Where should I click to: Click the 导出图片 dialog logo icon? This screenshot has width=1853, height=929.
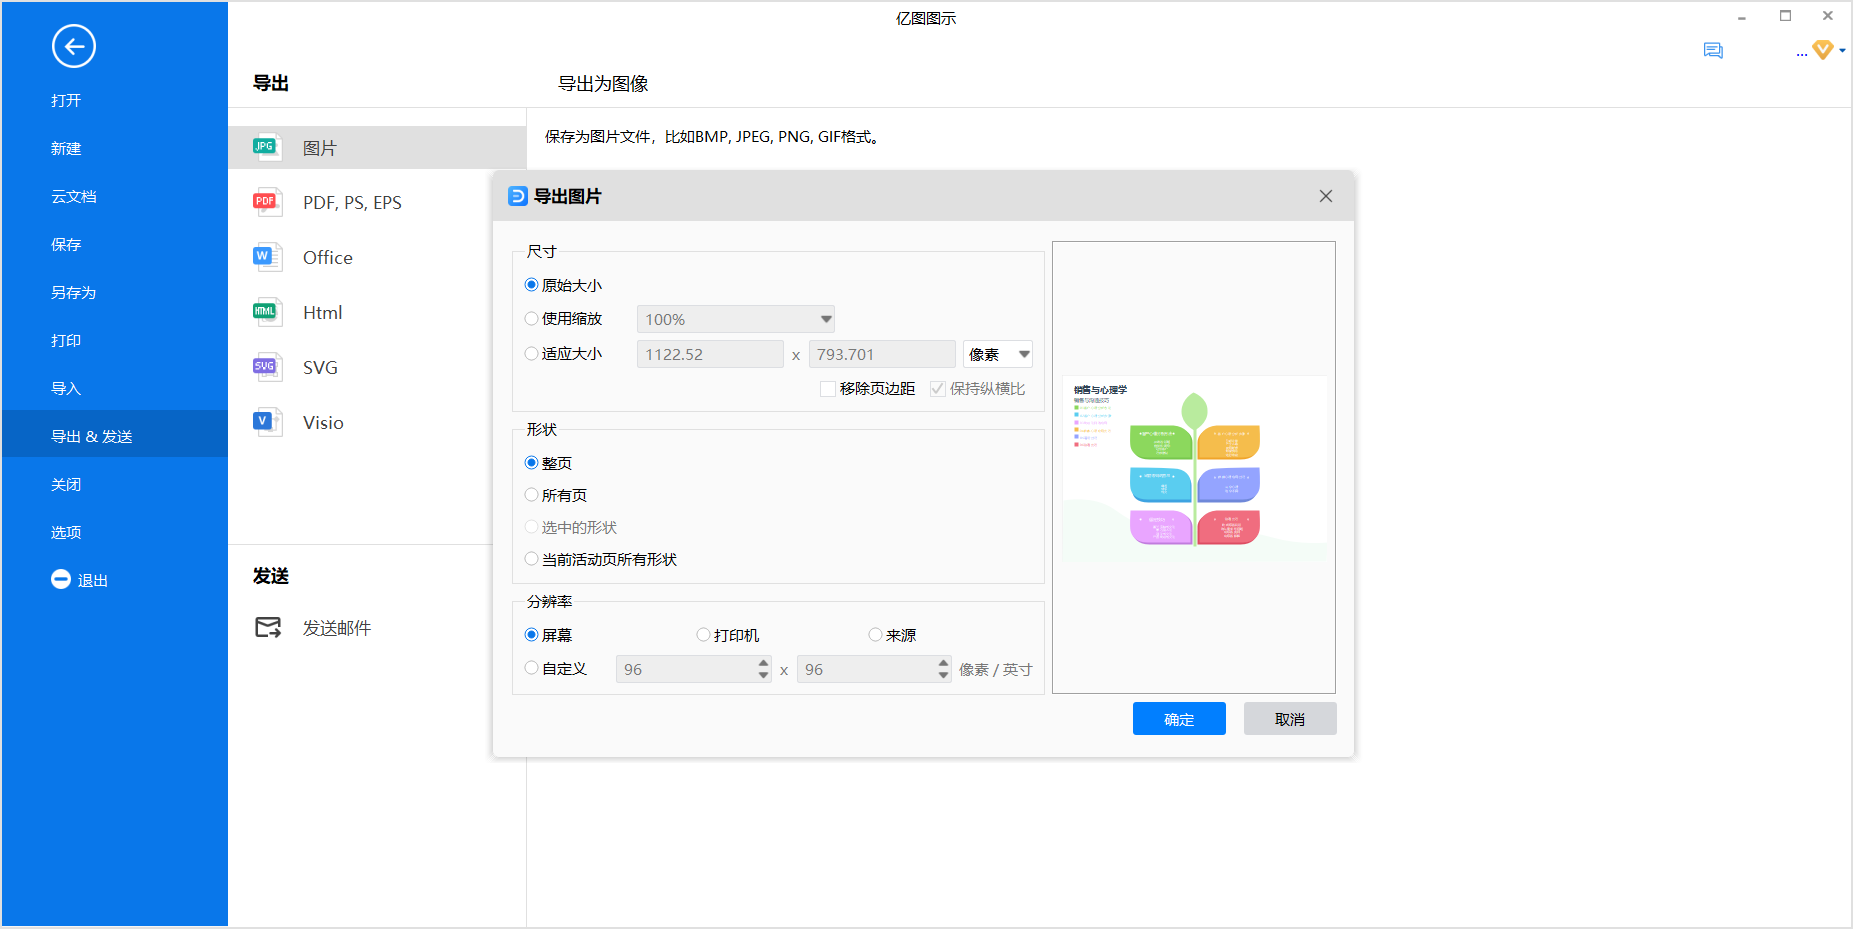(517, 196)
